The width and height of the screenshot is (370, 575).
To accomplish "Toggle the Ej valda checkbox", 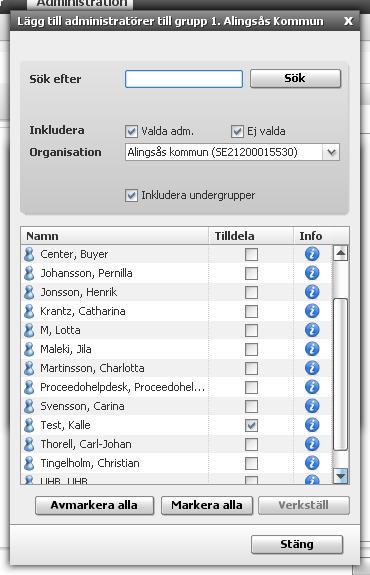I will (x=237, y=131).
